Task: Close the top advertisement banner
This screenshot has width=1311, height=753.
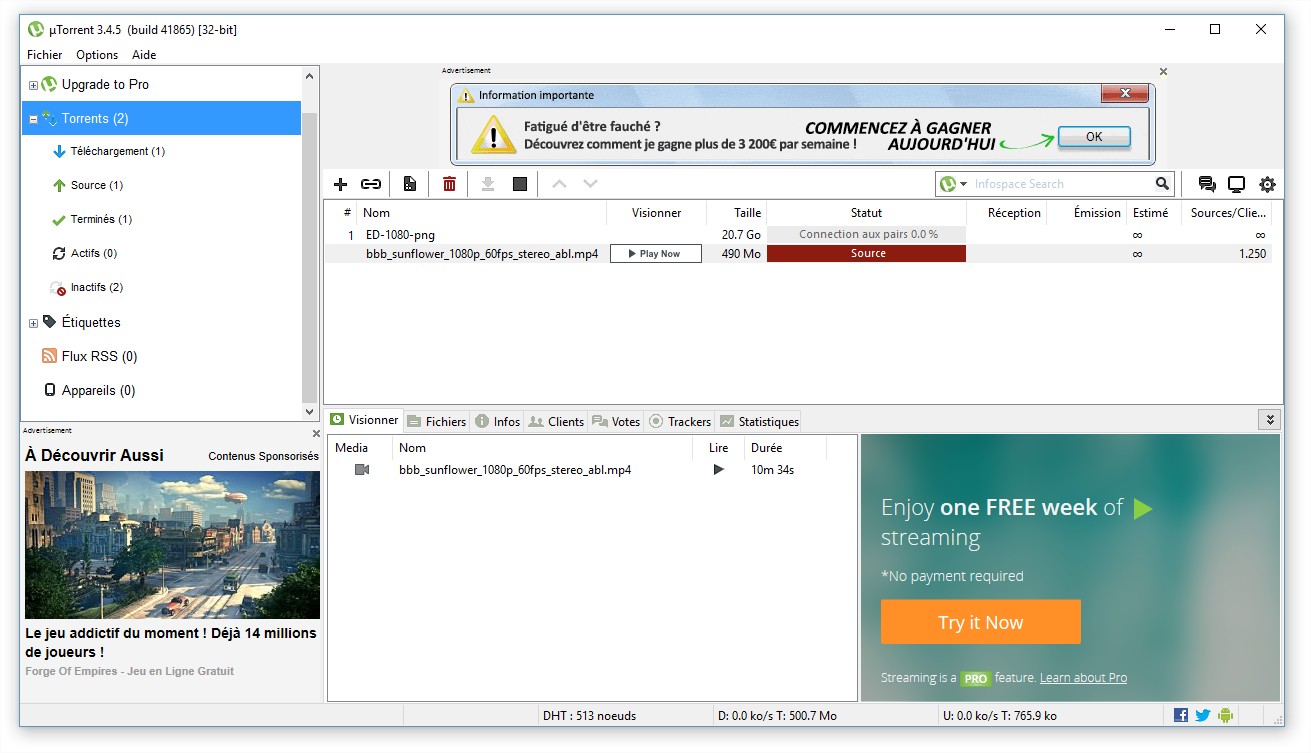Action: tap(1163, 72)
